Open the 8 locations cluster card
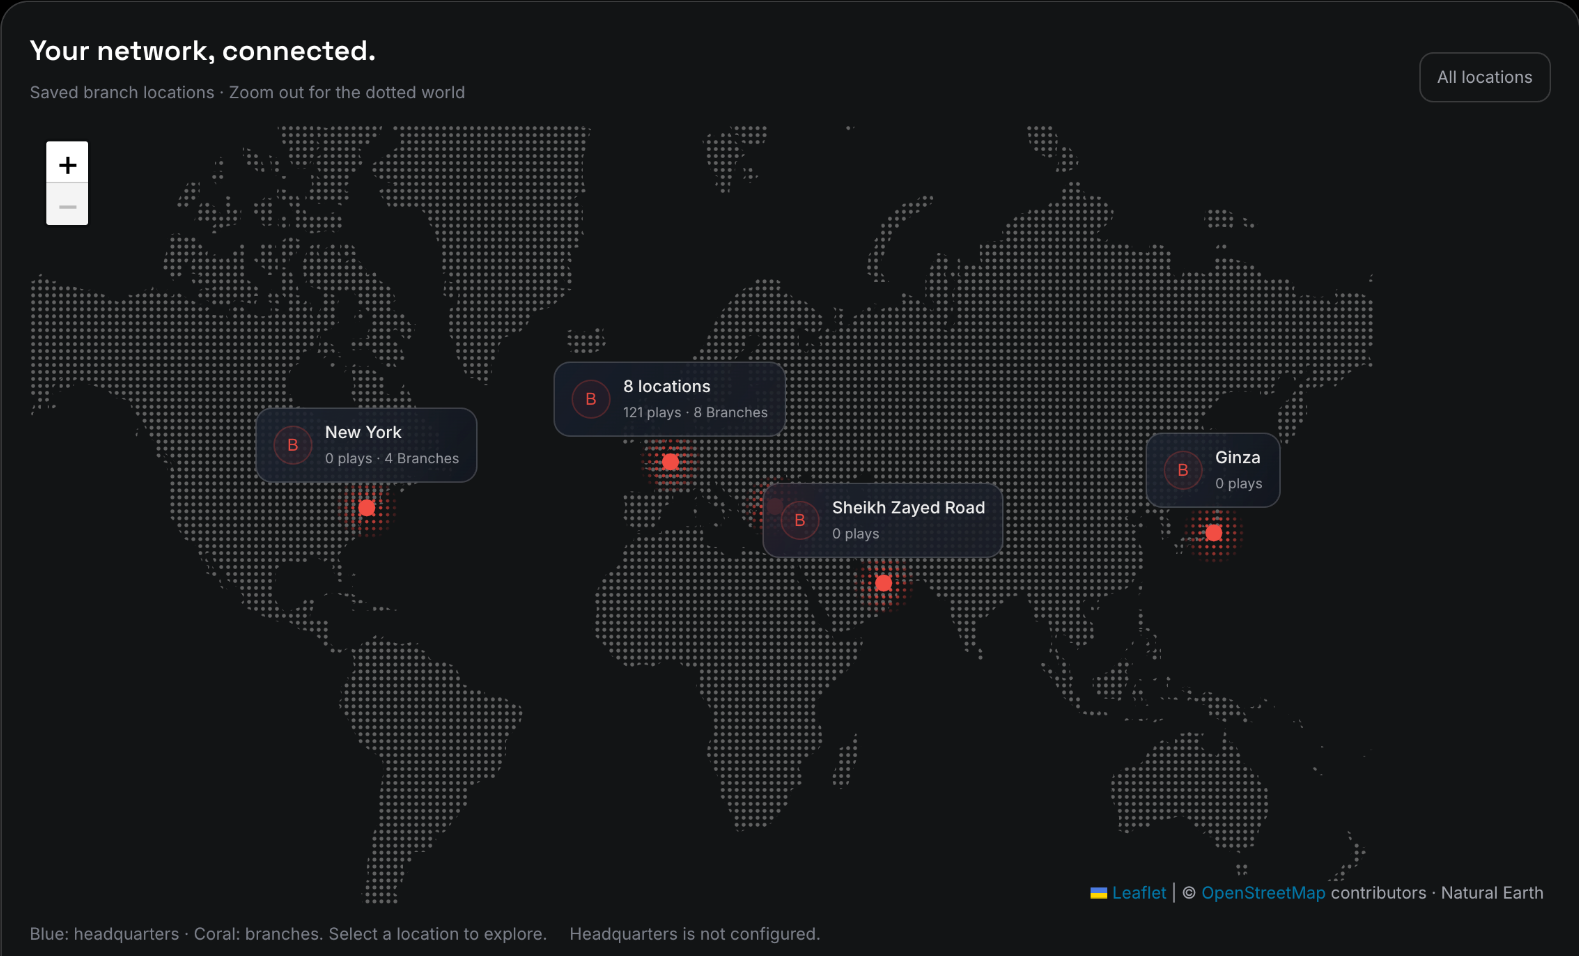 (x=669, y=399)
